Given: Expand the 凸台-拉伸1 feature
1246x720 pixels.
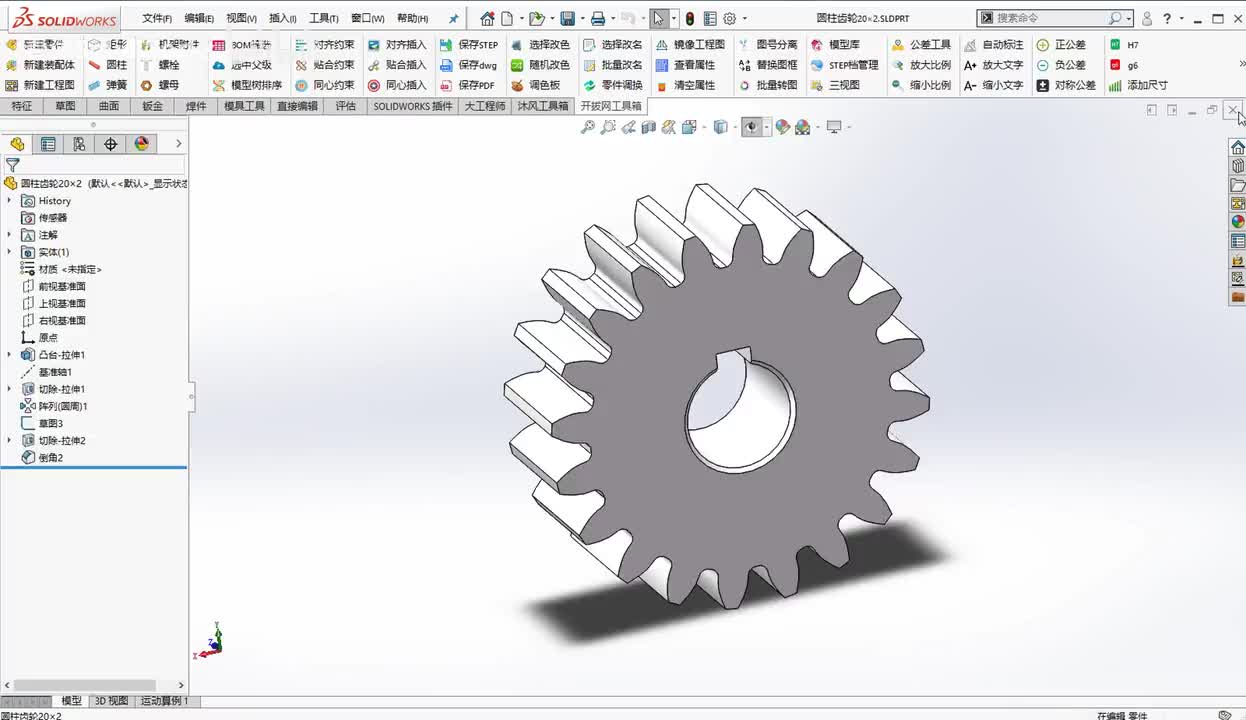Looking at the screenshot, I should (10, 355).
